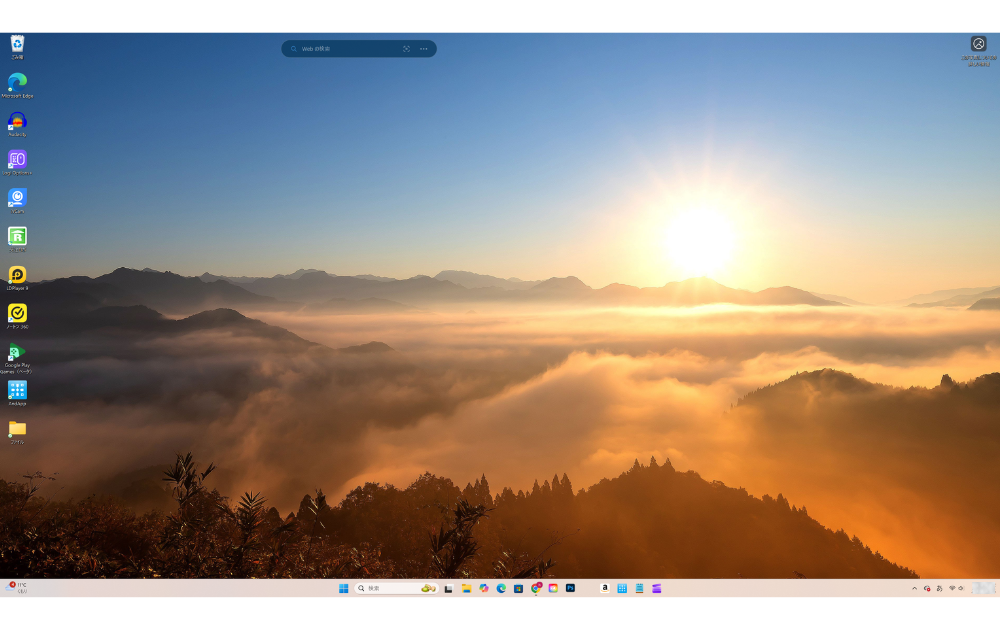Select the Logi Options+ desktop shortcut
Viewport: 1000px width, 630px height.
17,159
